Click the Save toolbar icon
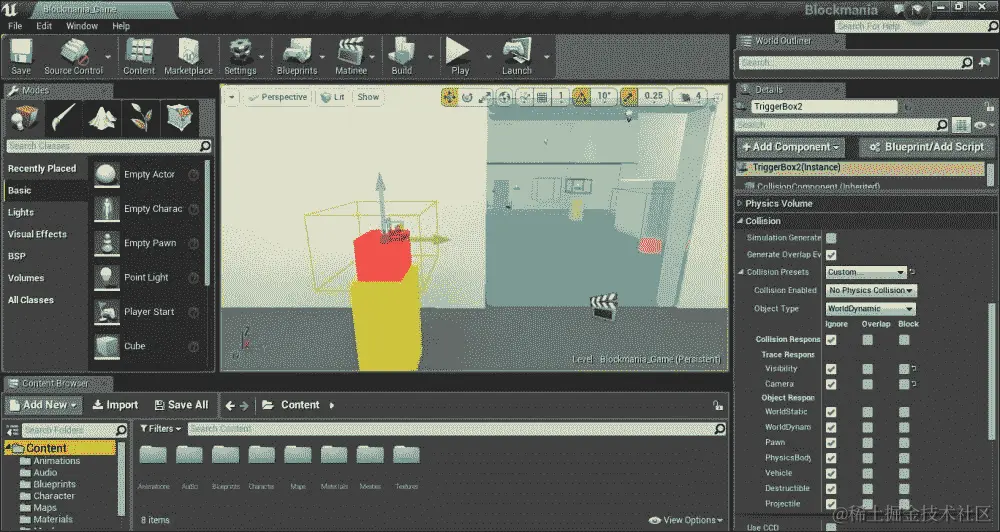 pos(20,57)
